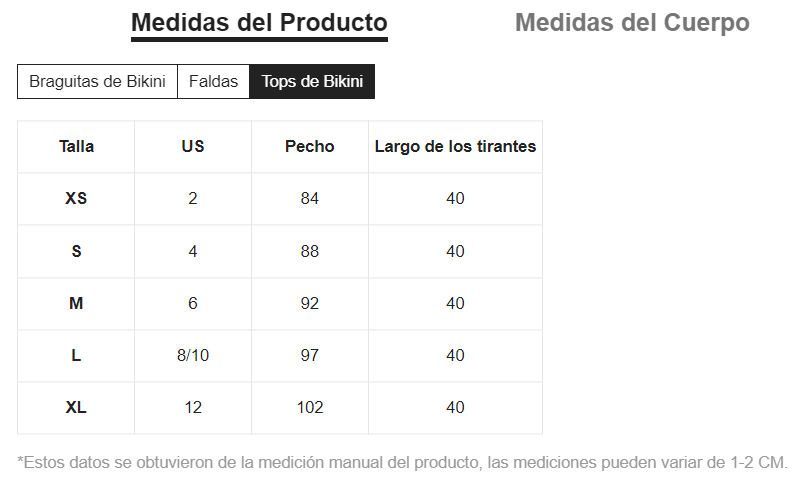Select the M size row label
Screen dimensions: 810x495
coord(76,303)
